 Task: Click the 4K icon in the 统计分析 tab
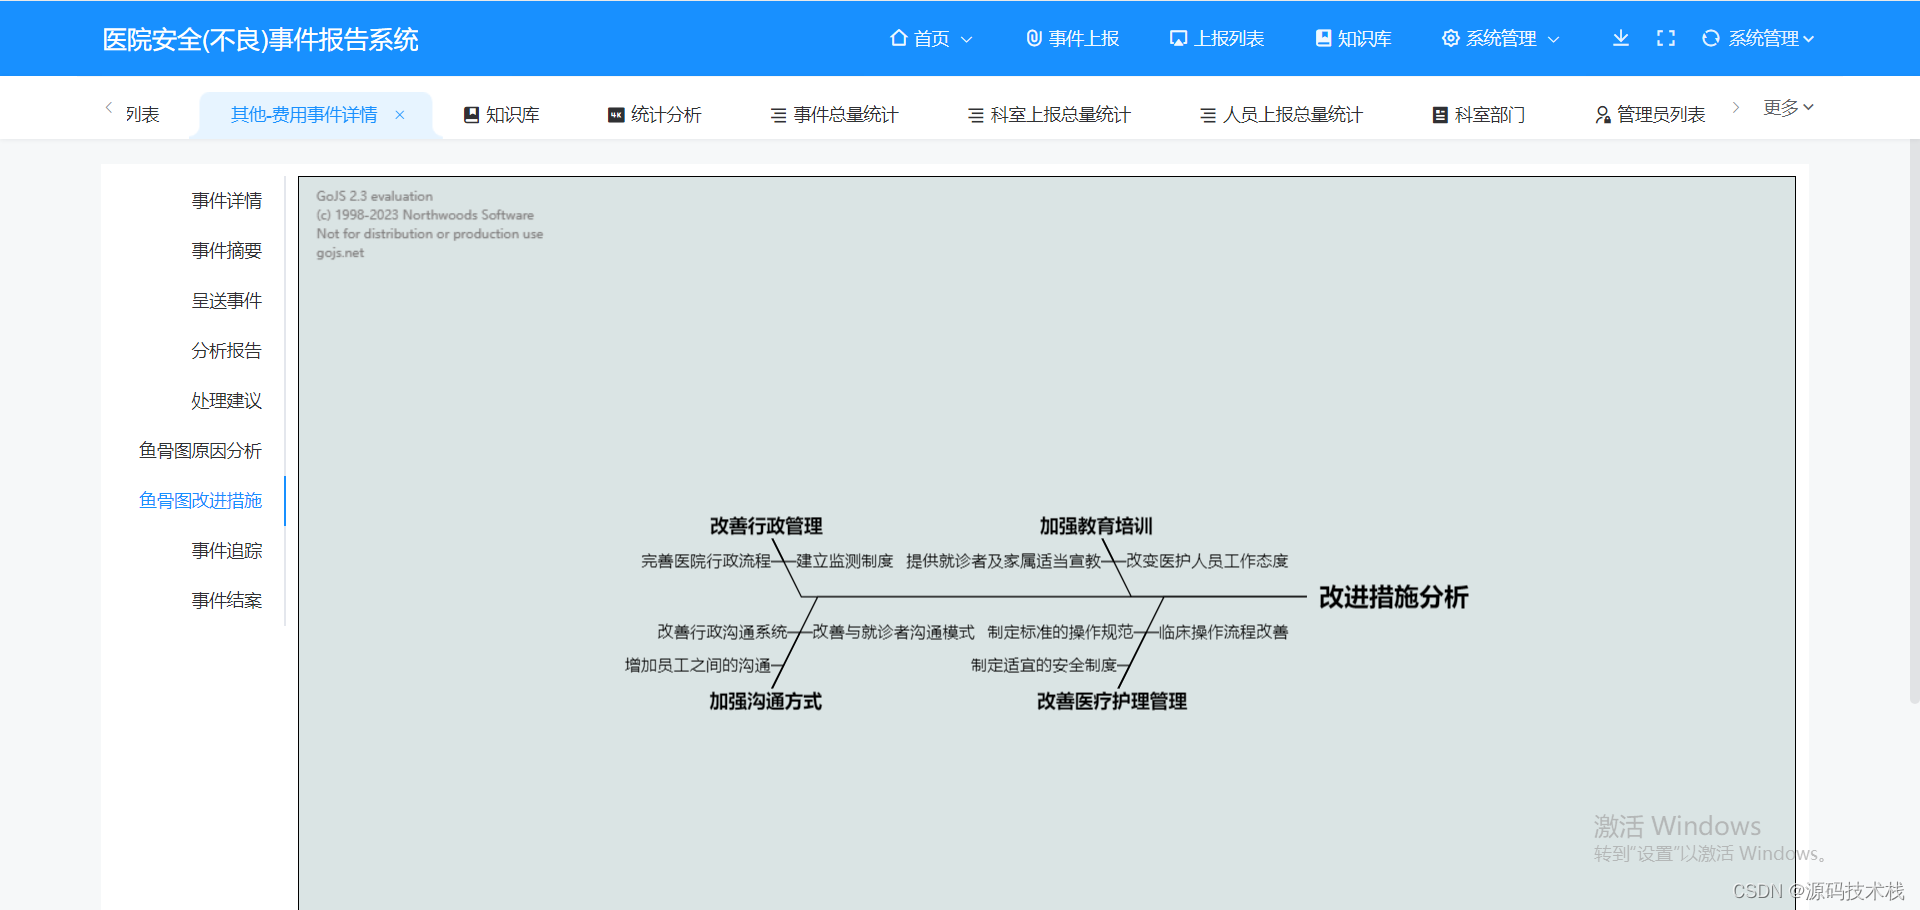pos(616,115)
